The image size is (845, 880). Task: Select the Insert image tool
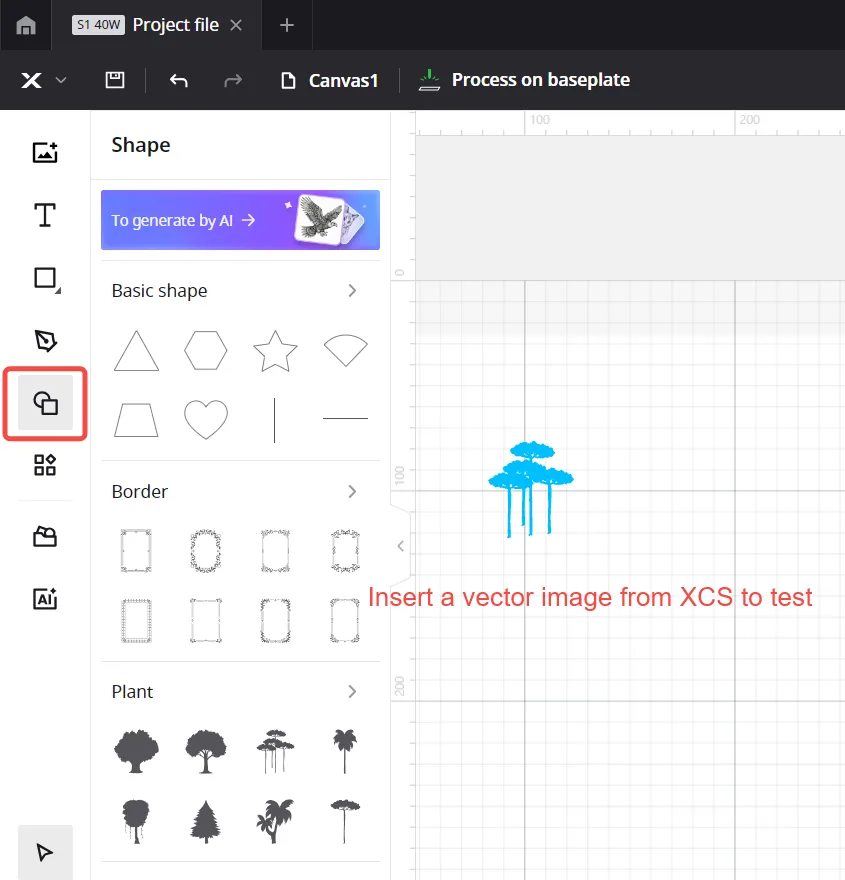[45, 152]
